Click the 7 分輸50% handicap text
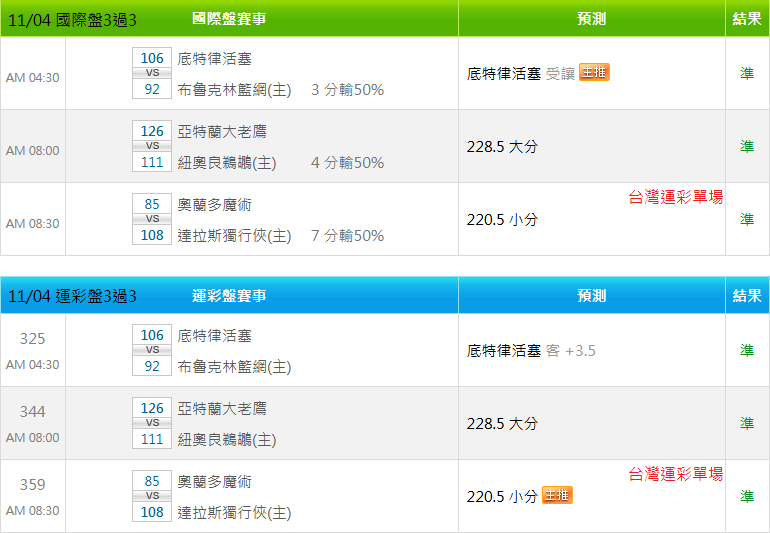 348,235
